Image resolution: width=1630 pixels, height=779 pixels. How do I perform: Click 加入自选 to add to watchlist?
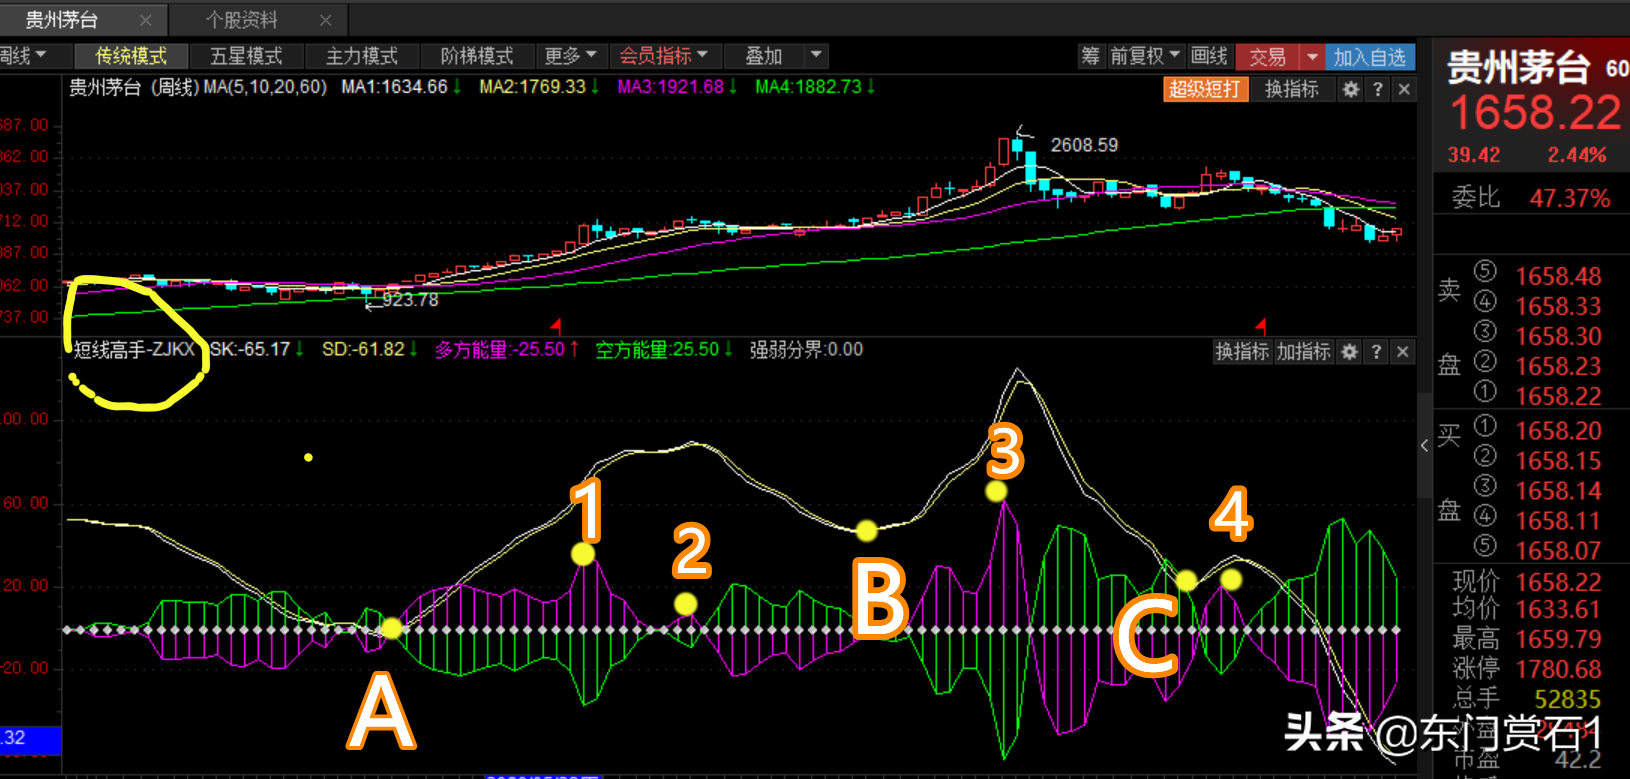pos(1370,58)
